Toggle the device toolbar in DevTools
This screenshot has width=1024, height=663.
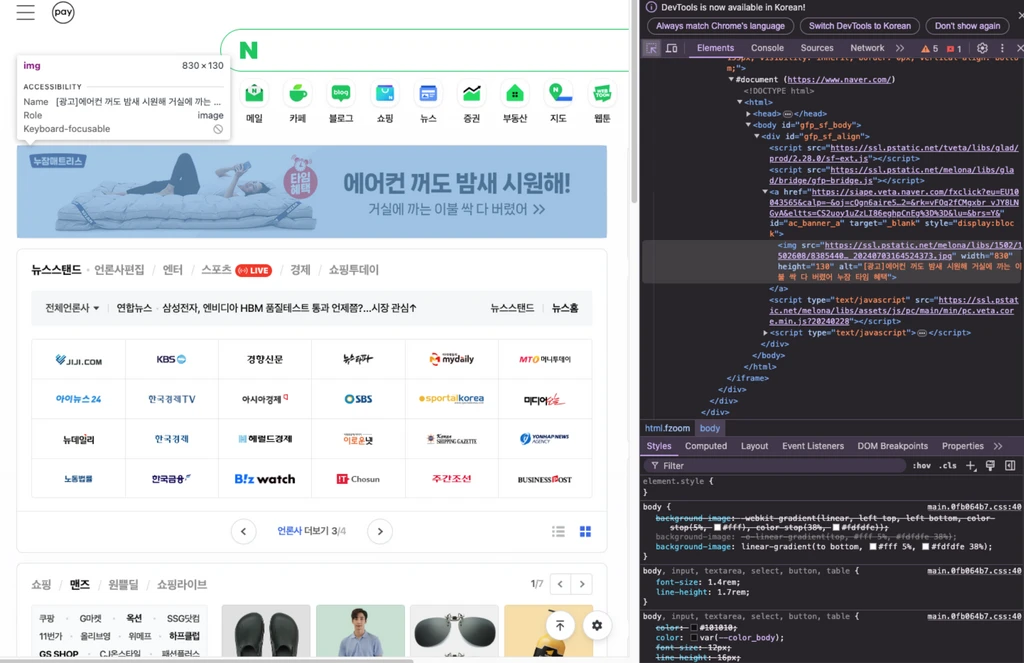[x=670, y=47]
